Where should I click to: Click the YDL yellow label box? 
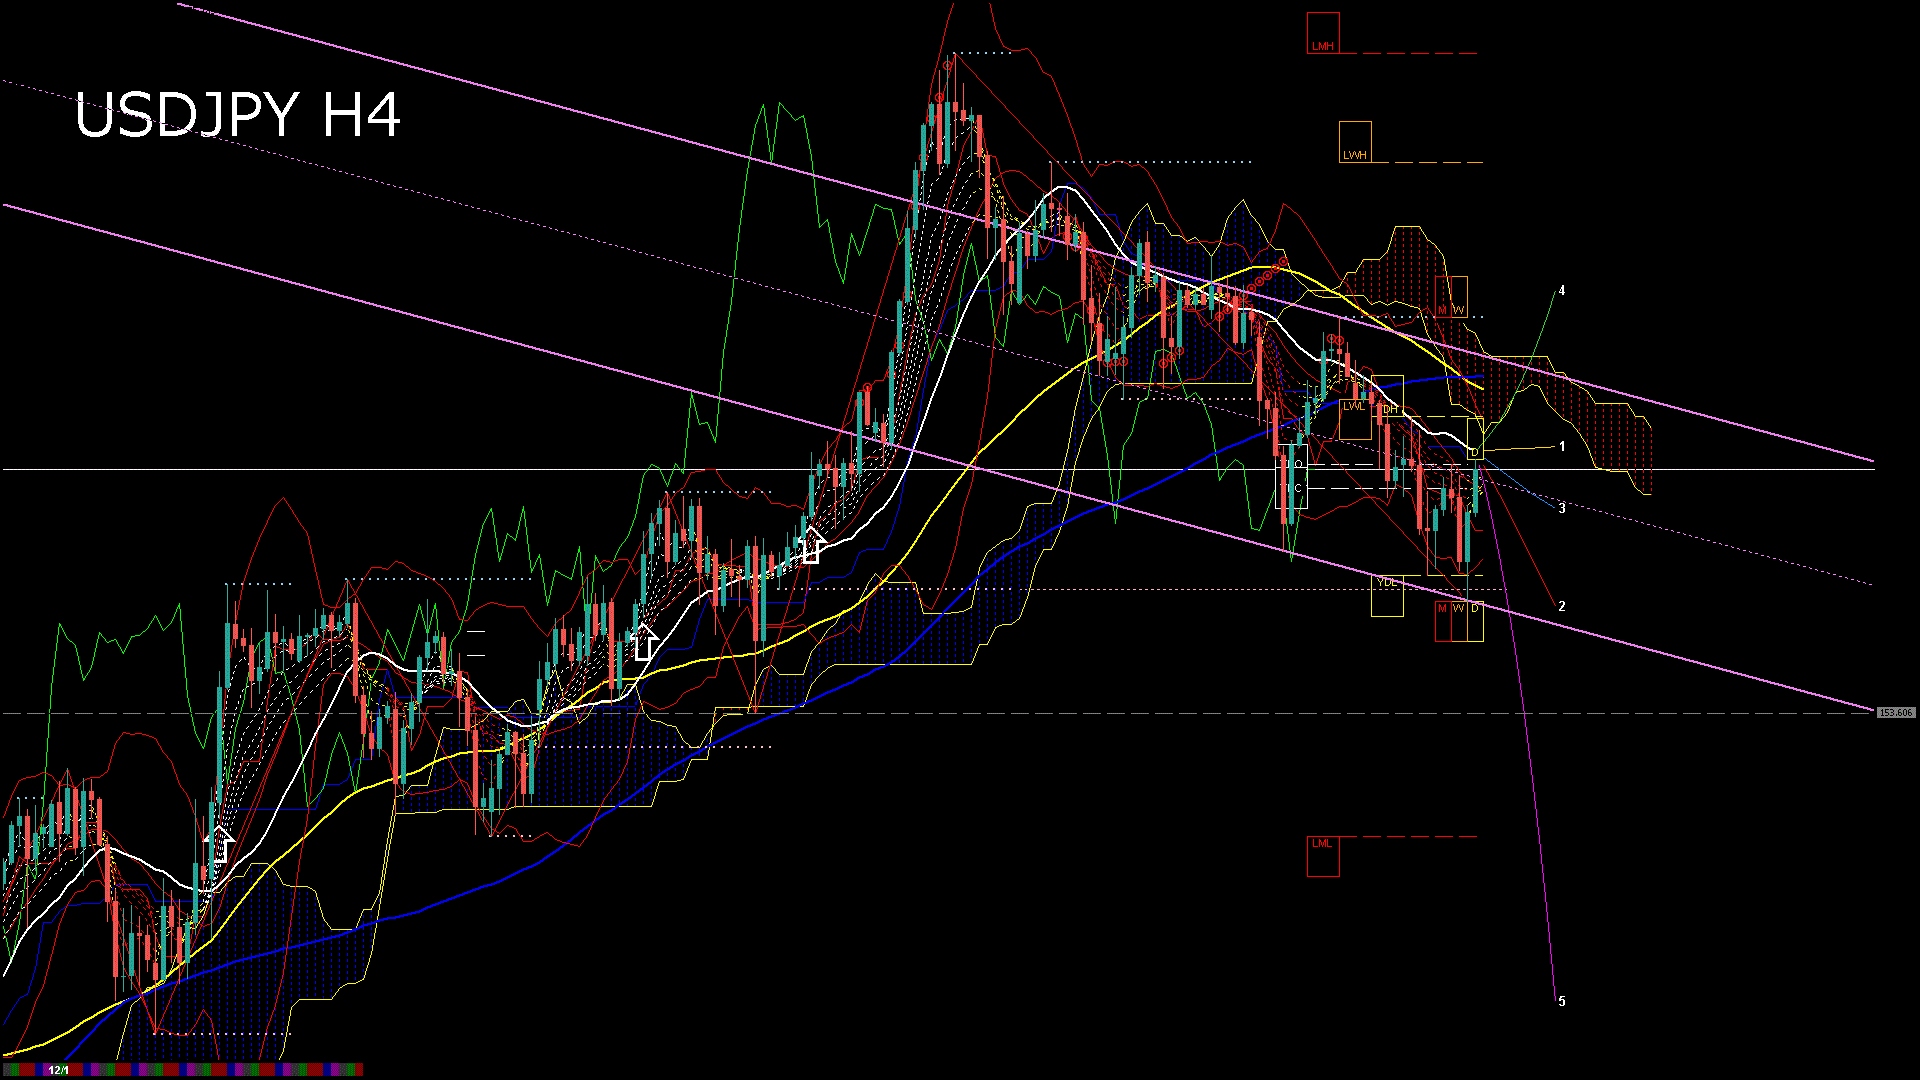click(x=1387, y=596)
